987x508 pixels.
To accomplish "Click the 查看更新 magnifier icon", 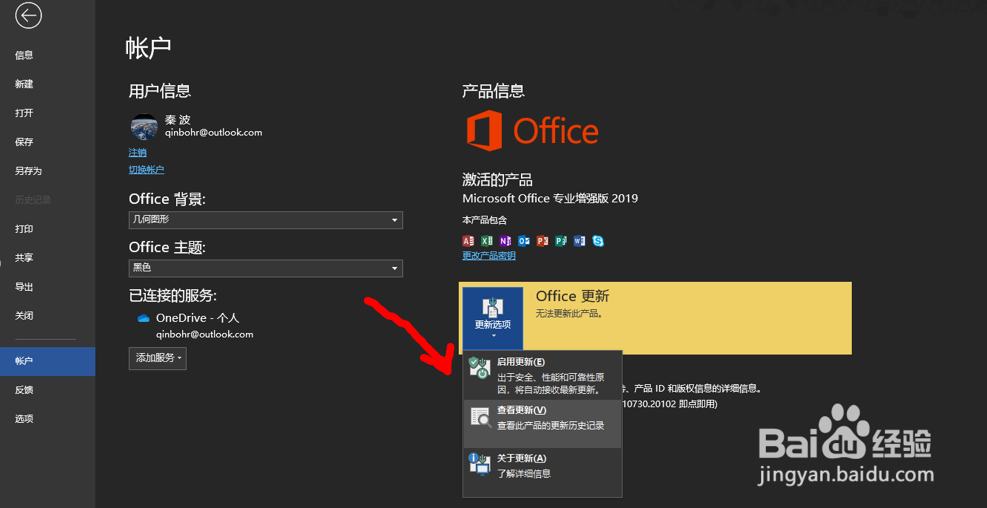I will [x=480, y=417].
